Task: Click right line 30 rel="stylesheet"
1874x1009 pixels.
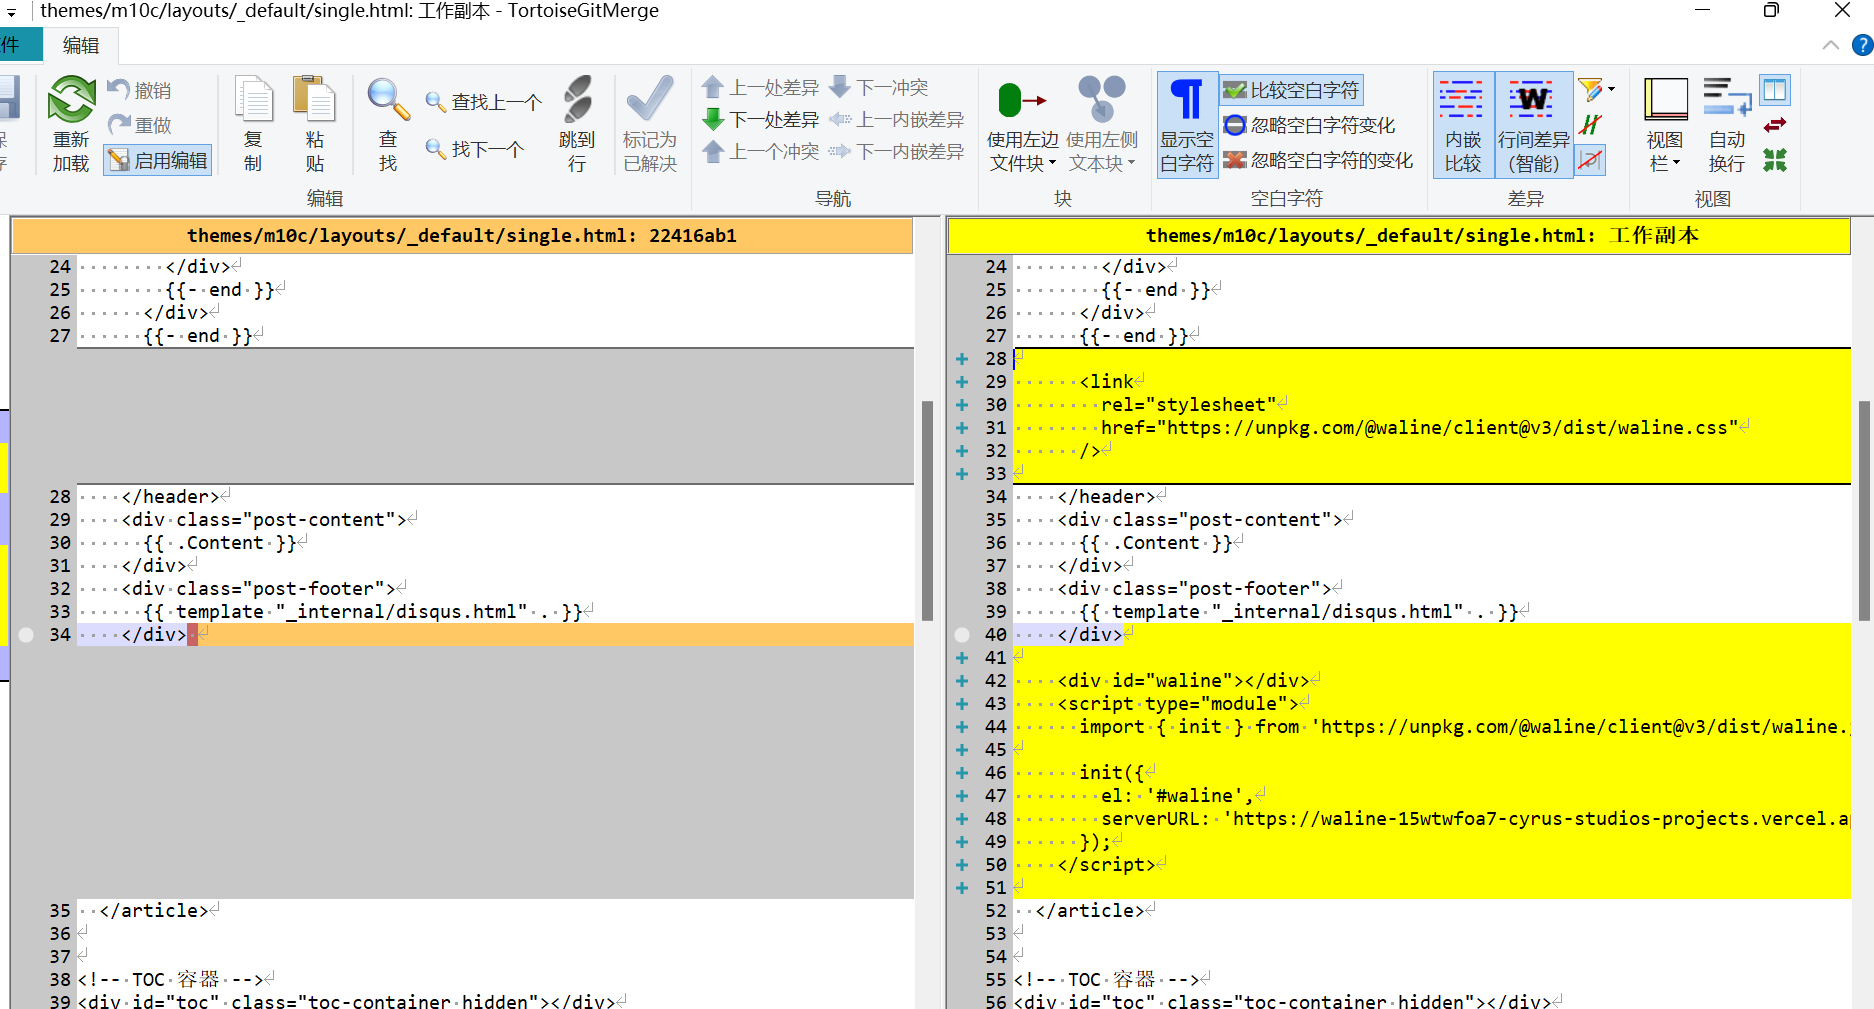Action: (1189, 404)
